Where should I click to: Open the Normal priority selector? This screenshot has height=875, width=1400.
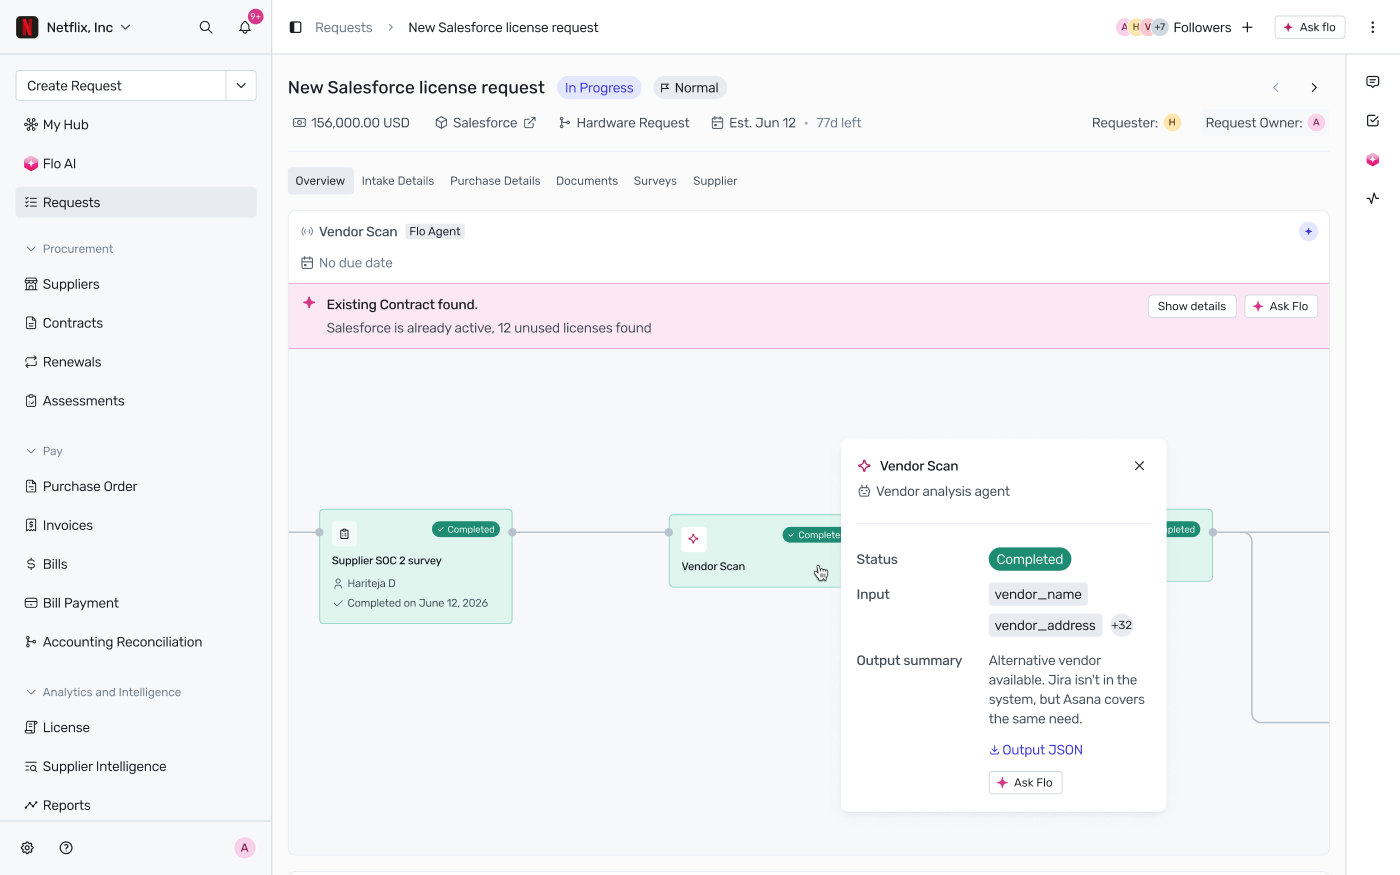click(x=689, y=88)
